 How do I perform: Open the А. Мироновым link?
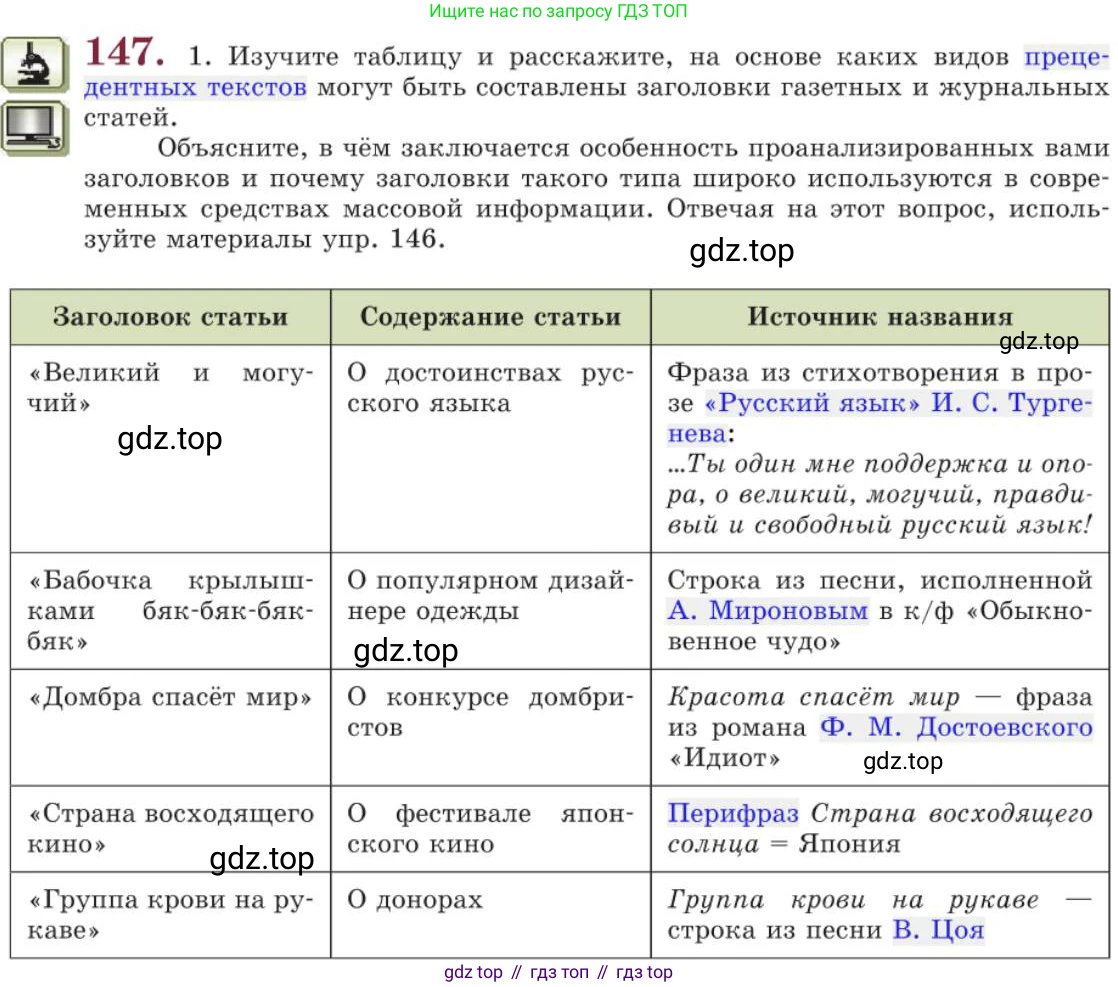point(767,611)
